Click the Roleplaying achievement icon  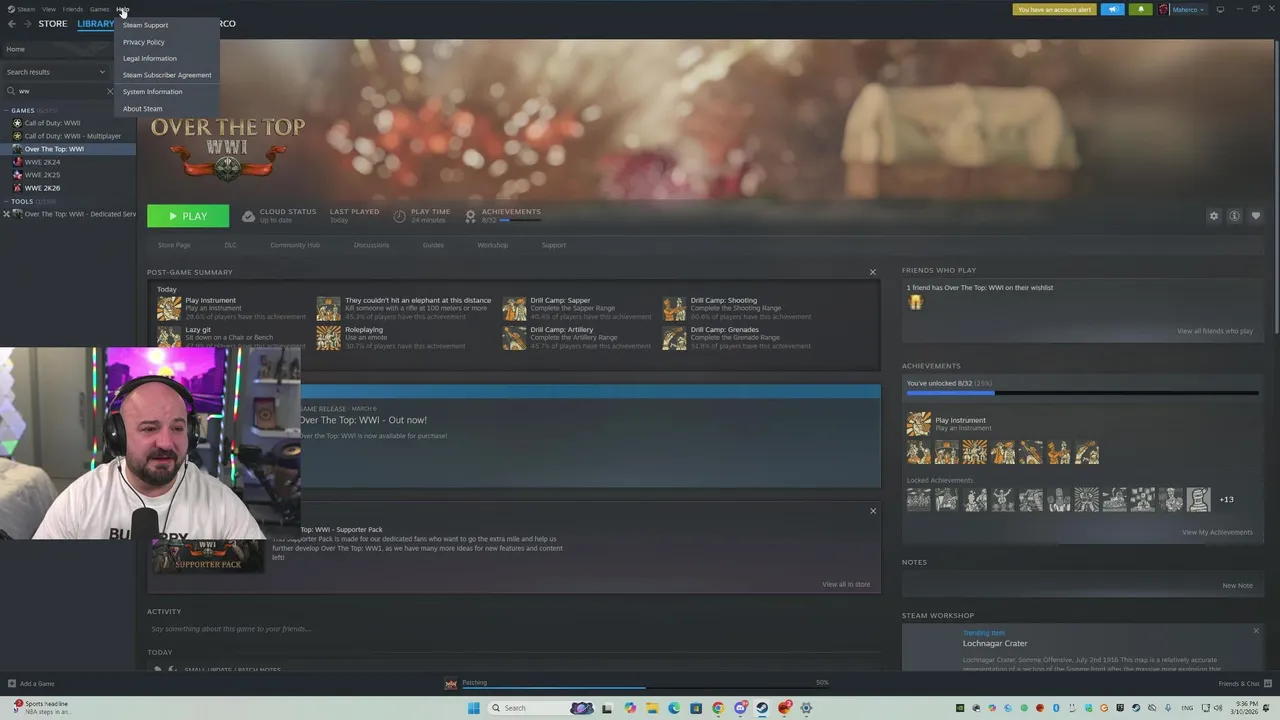tap(329, 337)
